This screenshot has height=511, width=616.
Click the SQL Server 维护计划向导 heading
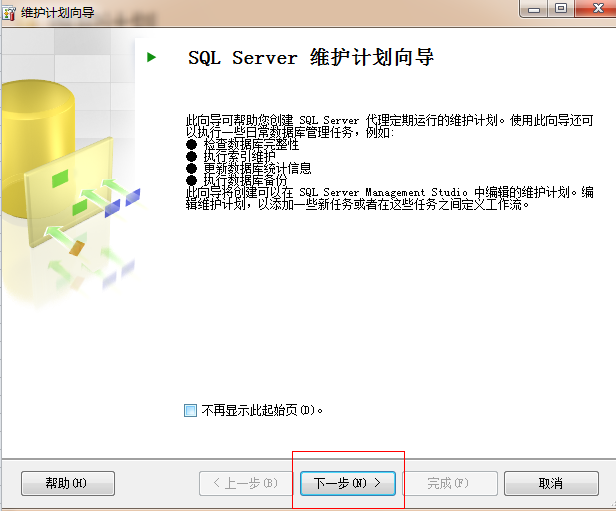pos(311,58)
